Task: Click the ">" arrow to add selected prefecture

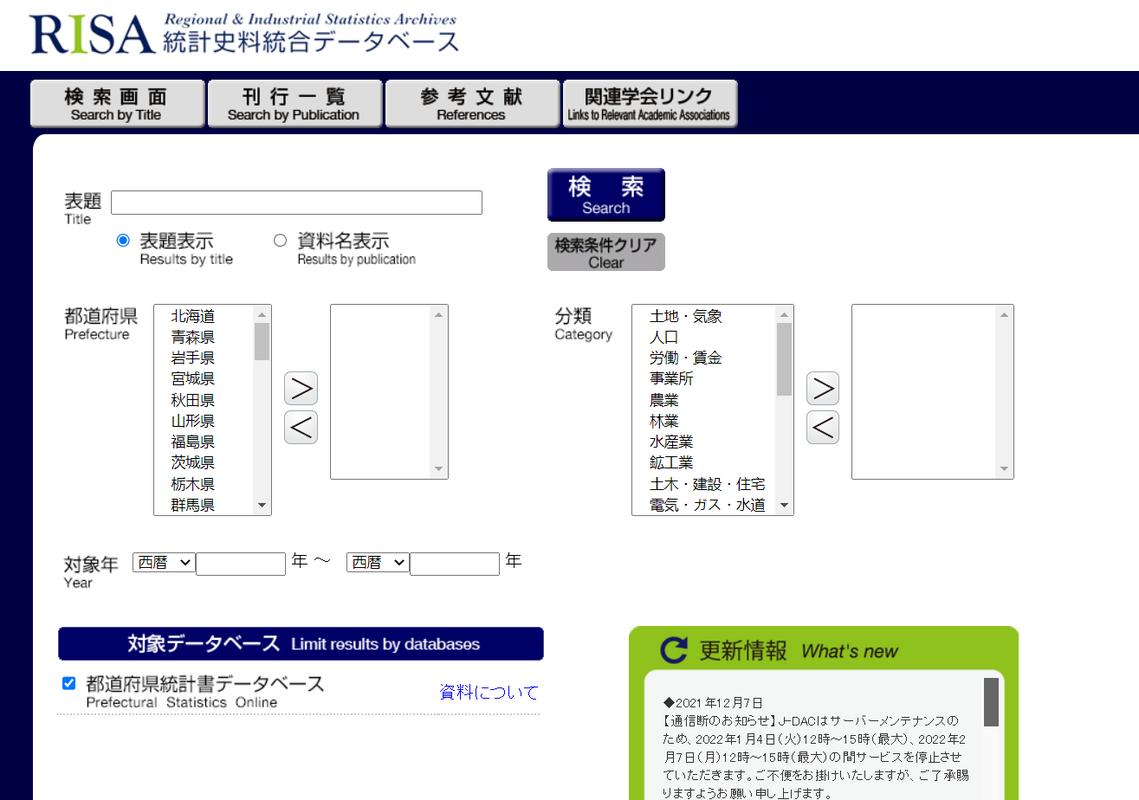Action: (x=300, y=388)
